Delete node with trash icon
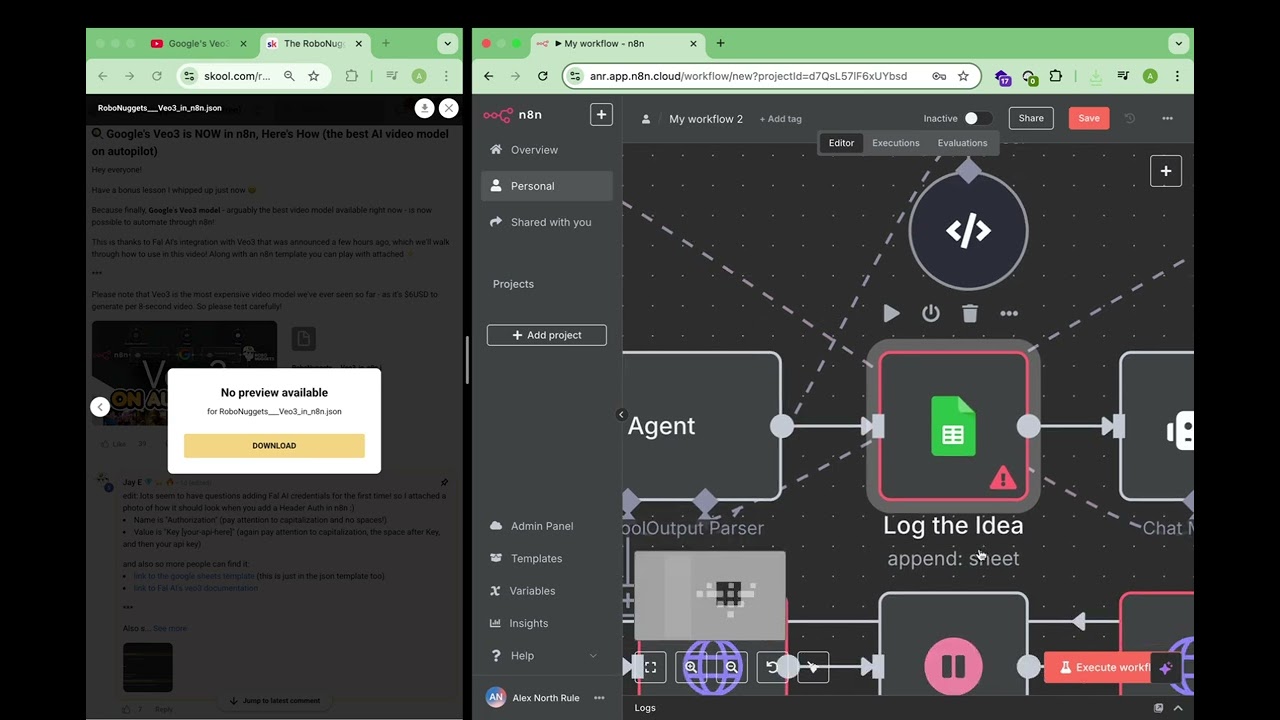Viewport: 1280px width, 720px height. tap(970, 314)
